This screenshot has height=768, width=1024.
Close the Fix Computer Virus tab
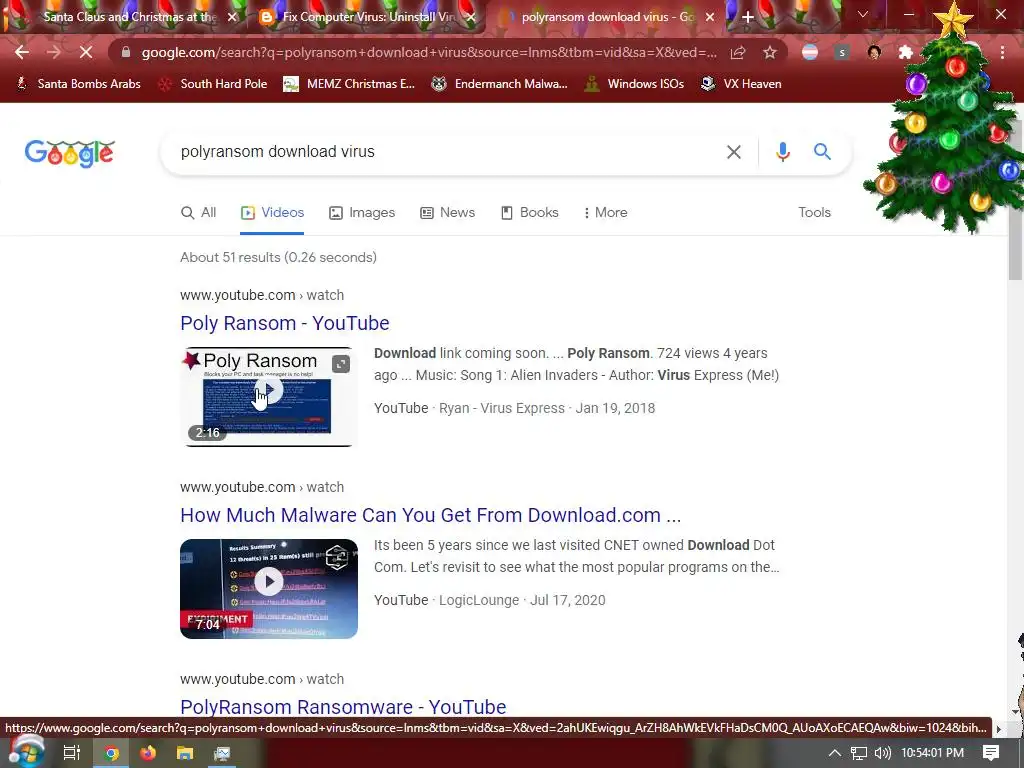click(472, 17)
